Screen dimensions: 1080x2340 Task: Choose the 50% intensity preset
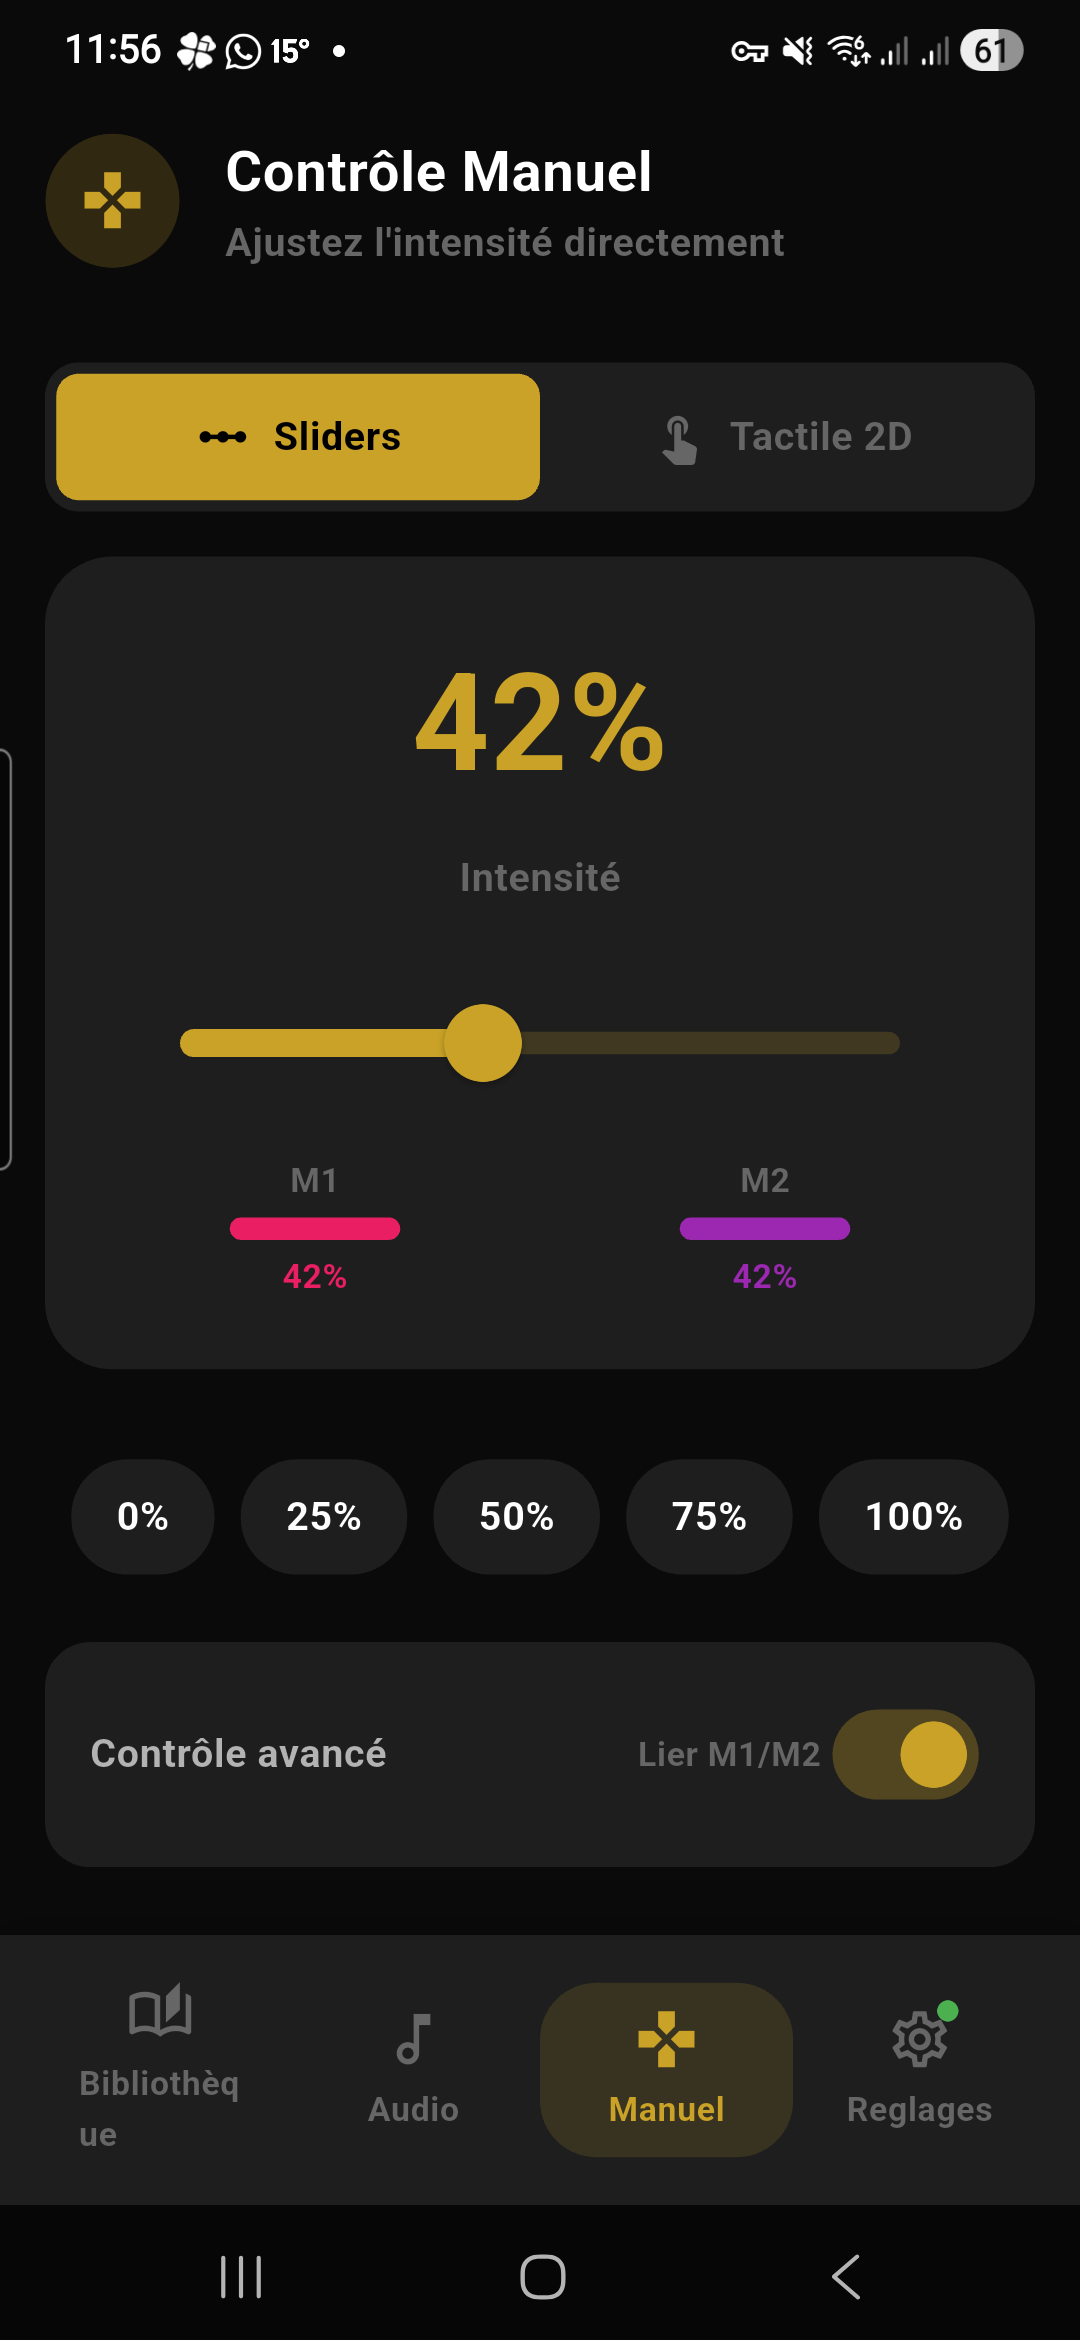pyautogui.click(x=516, y=1516)
